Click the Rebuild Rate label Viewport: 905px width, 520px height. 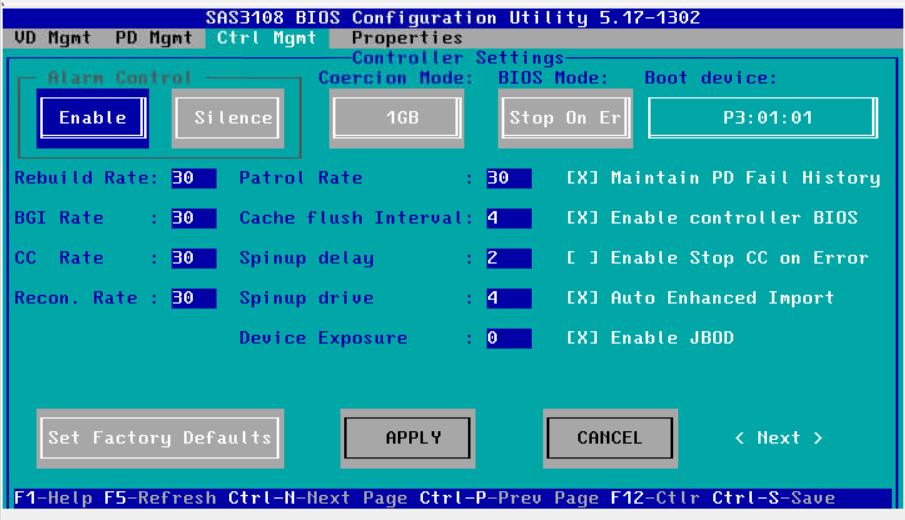click(x=86, y=178)
